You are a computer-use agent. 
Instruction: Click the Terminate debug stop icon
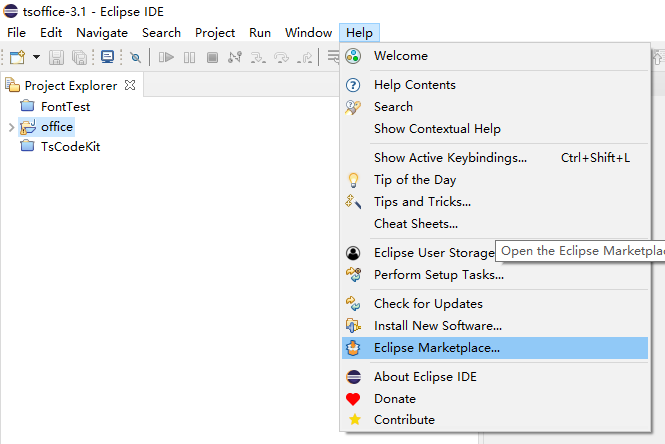[x=212, y=57]
